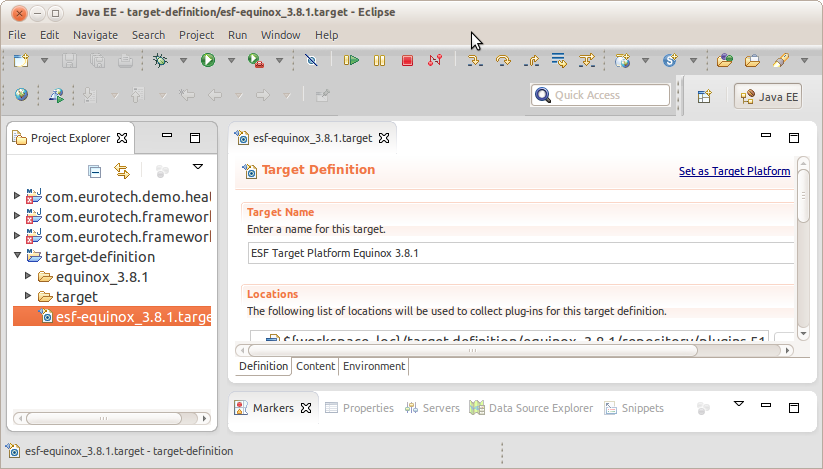Switch to the Content tab

(315, 366)
